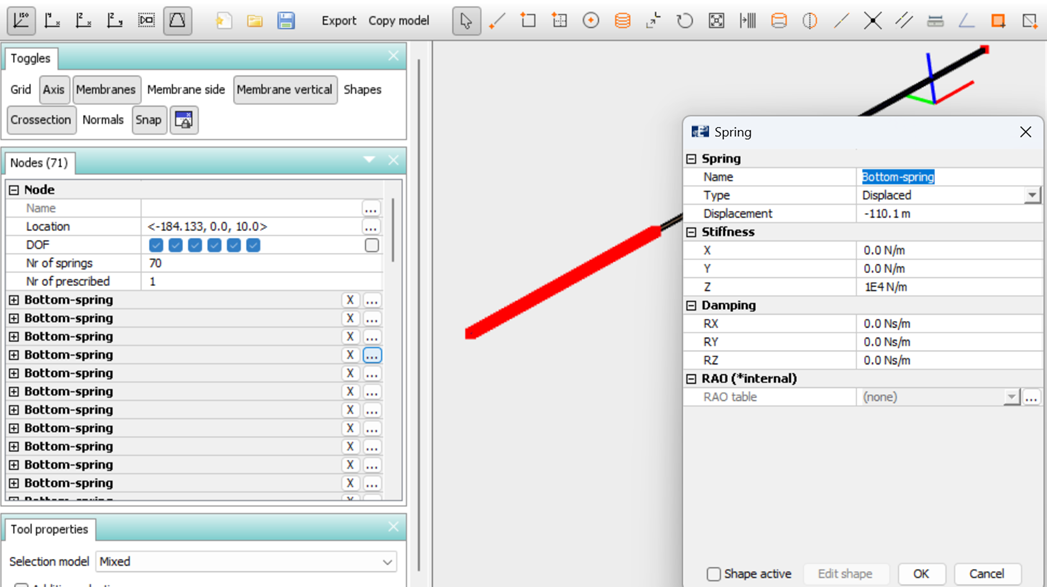
Task: Toggle Normals display
Action: click(103, 120)
